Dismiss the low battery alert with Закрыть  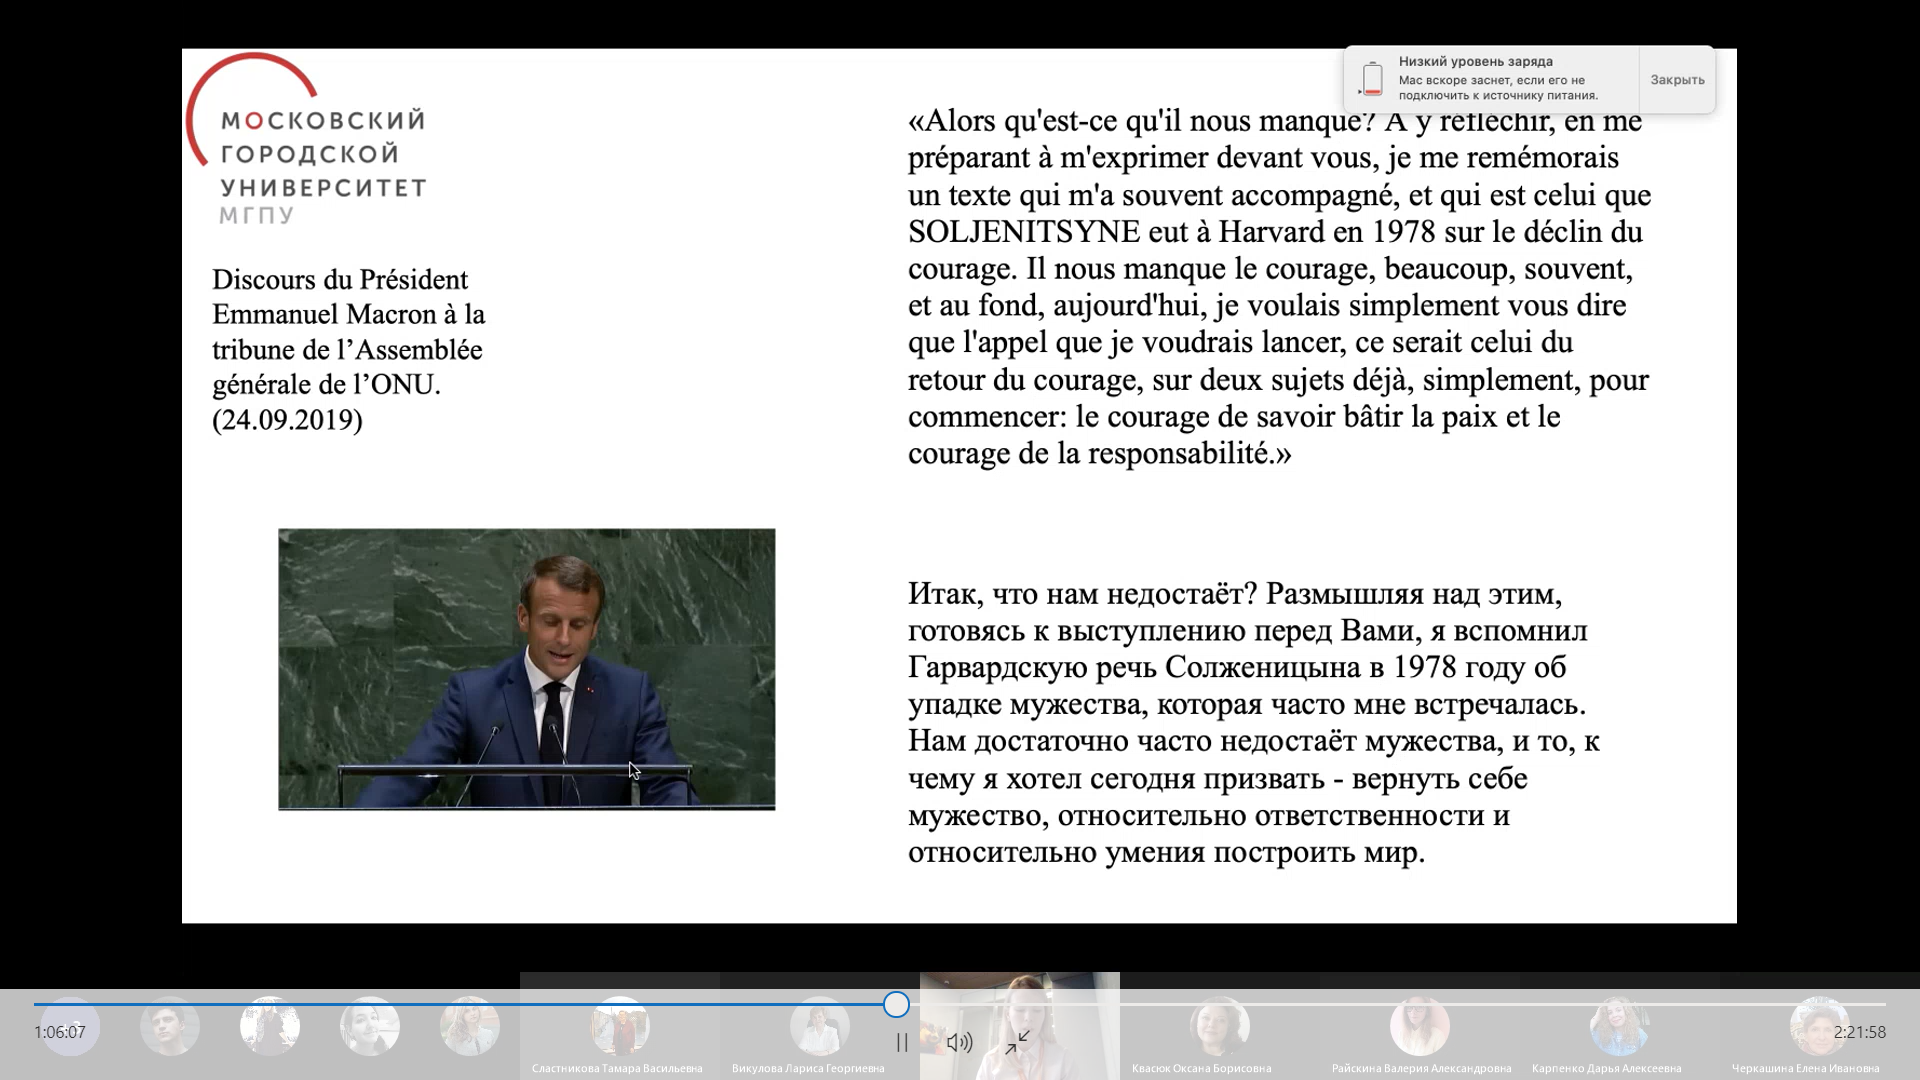(1677, 79)
